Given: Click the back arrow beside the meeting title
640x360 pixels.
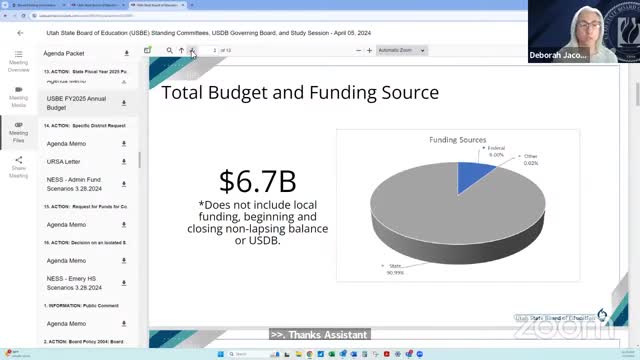Looking at the screenshot, I should pos(20,33).
